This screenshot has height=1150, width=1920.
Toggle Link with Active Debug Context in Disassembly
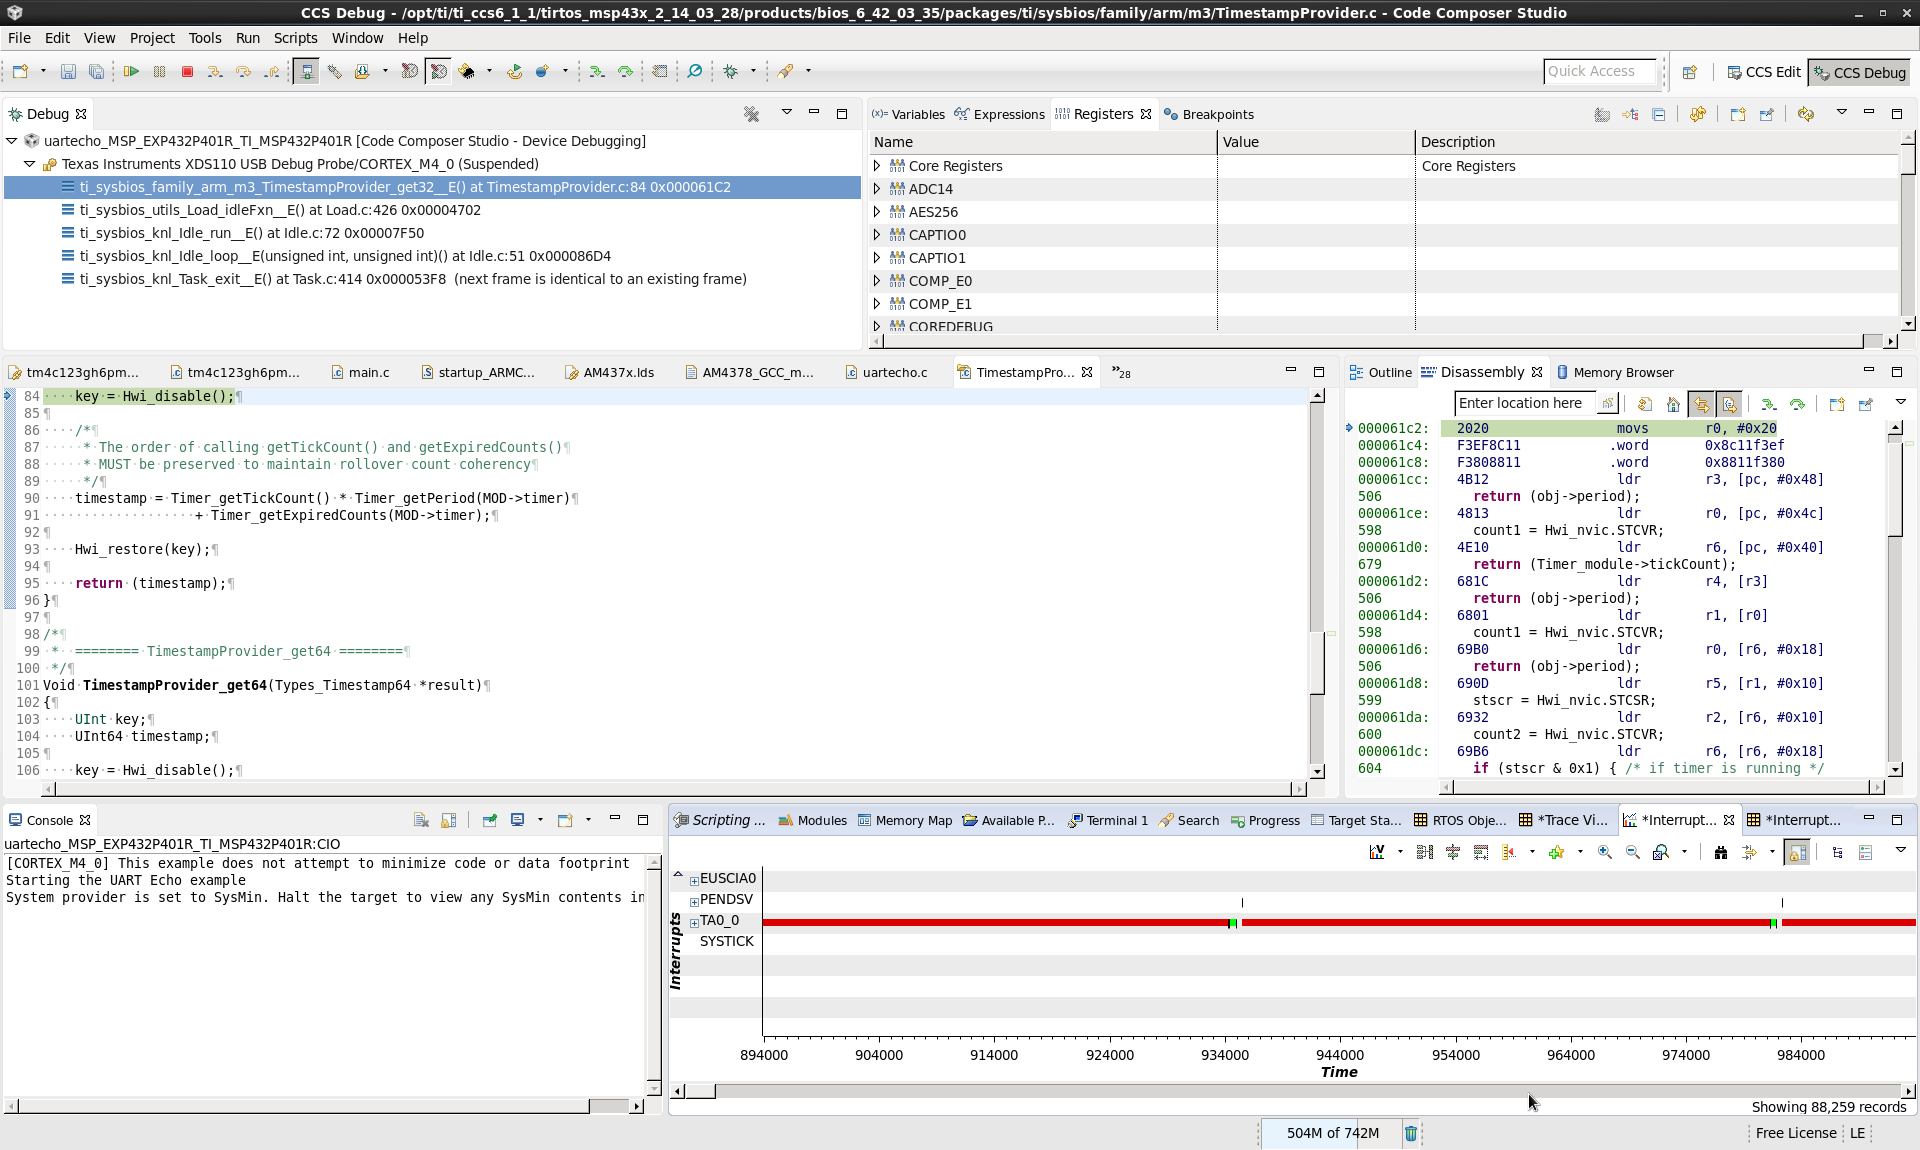pyautogui.click(x=1701, y=404)
